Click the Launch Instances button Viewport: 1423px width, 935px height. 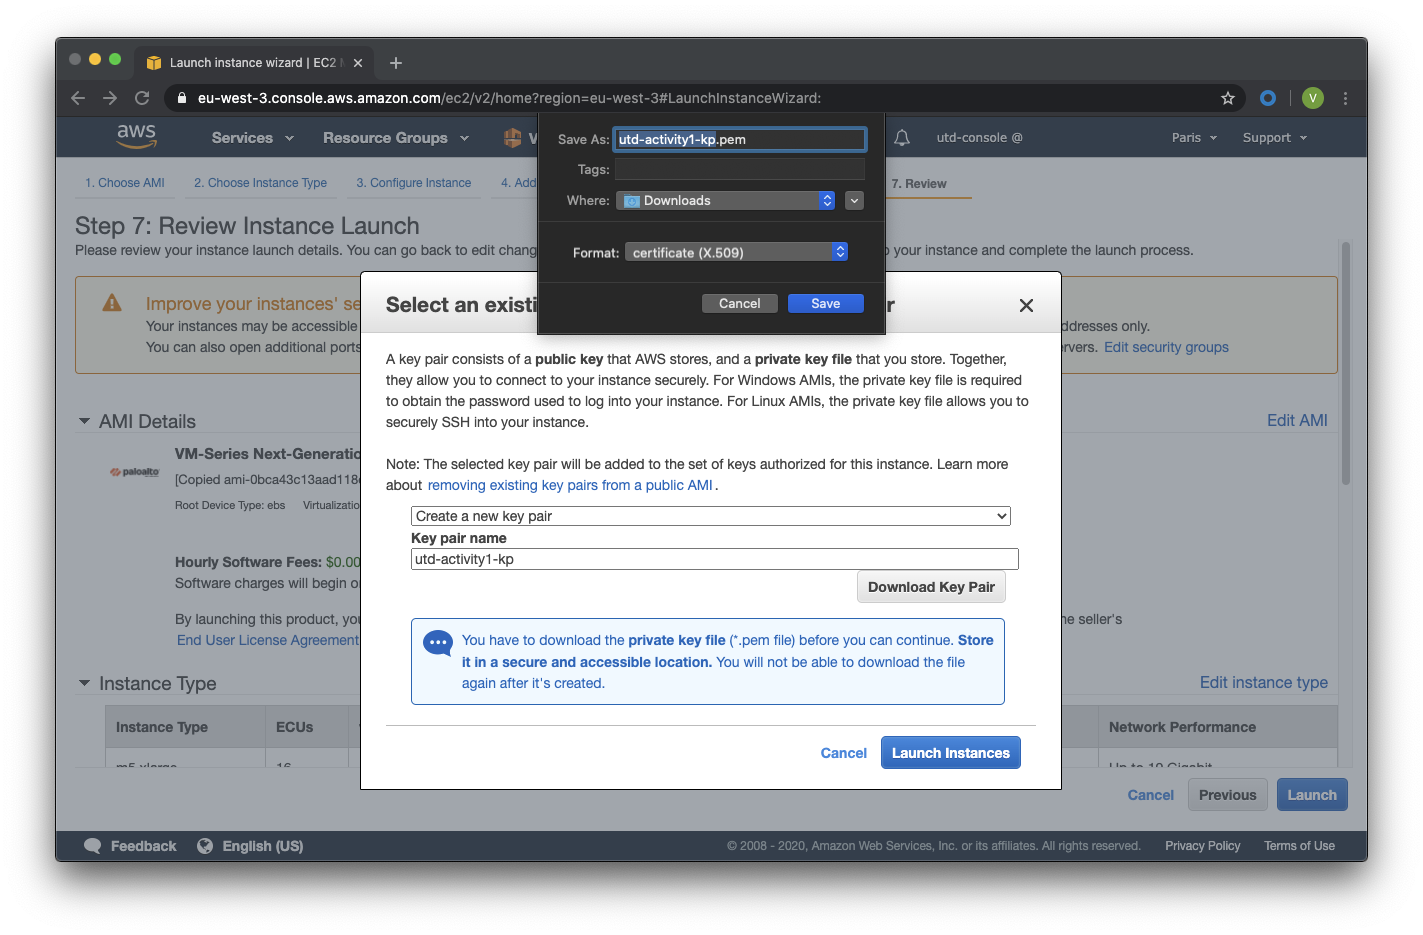[951, 753]
